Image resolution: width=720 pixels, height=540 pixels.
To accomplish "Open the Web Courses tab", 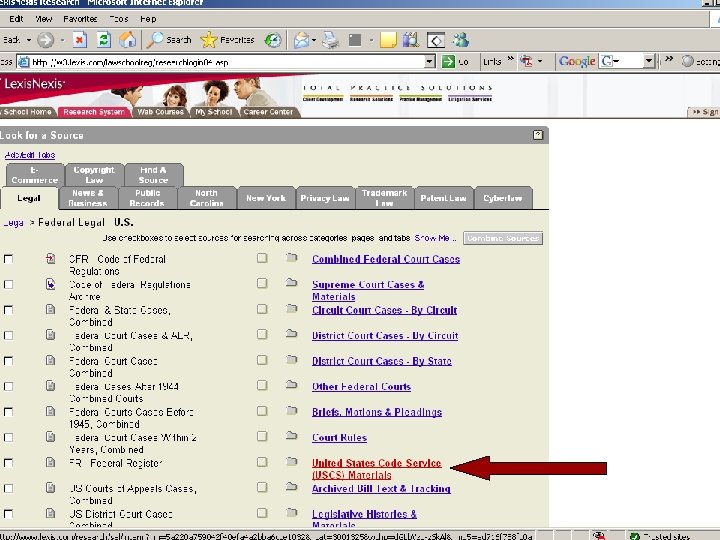I will [160, 112].
